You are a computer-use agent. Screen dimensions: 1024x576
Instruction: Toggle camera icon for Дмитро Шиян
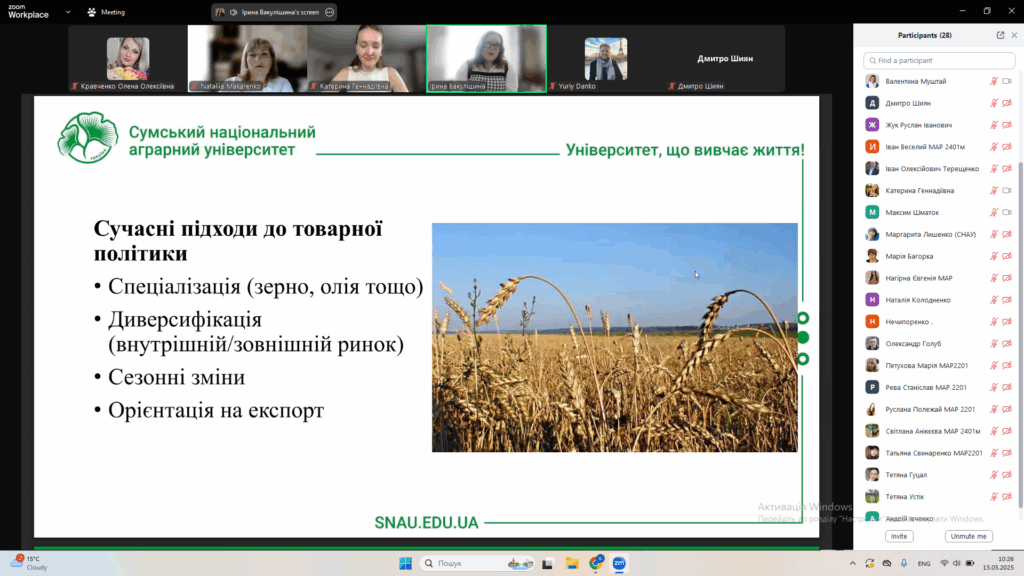1007,103
